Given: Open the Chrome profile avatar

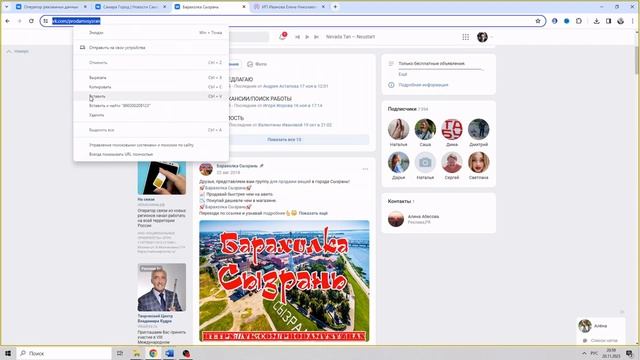Looking at the screenshot, I should coord(620,21).
